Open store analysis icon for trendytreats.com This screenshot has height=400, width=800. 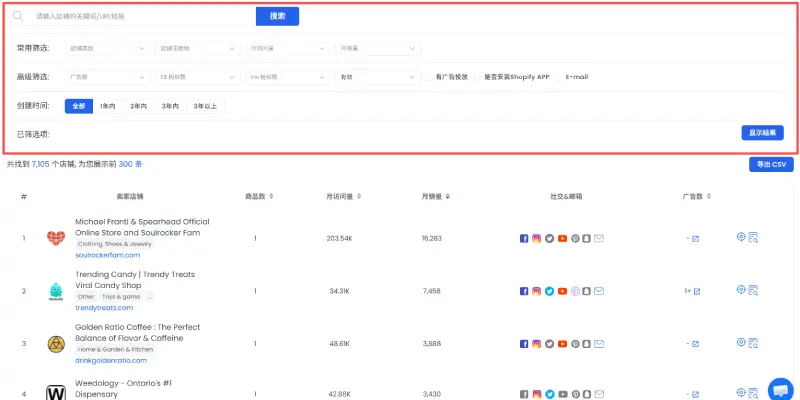[753, 291]
